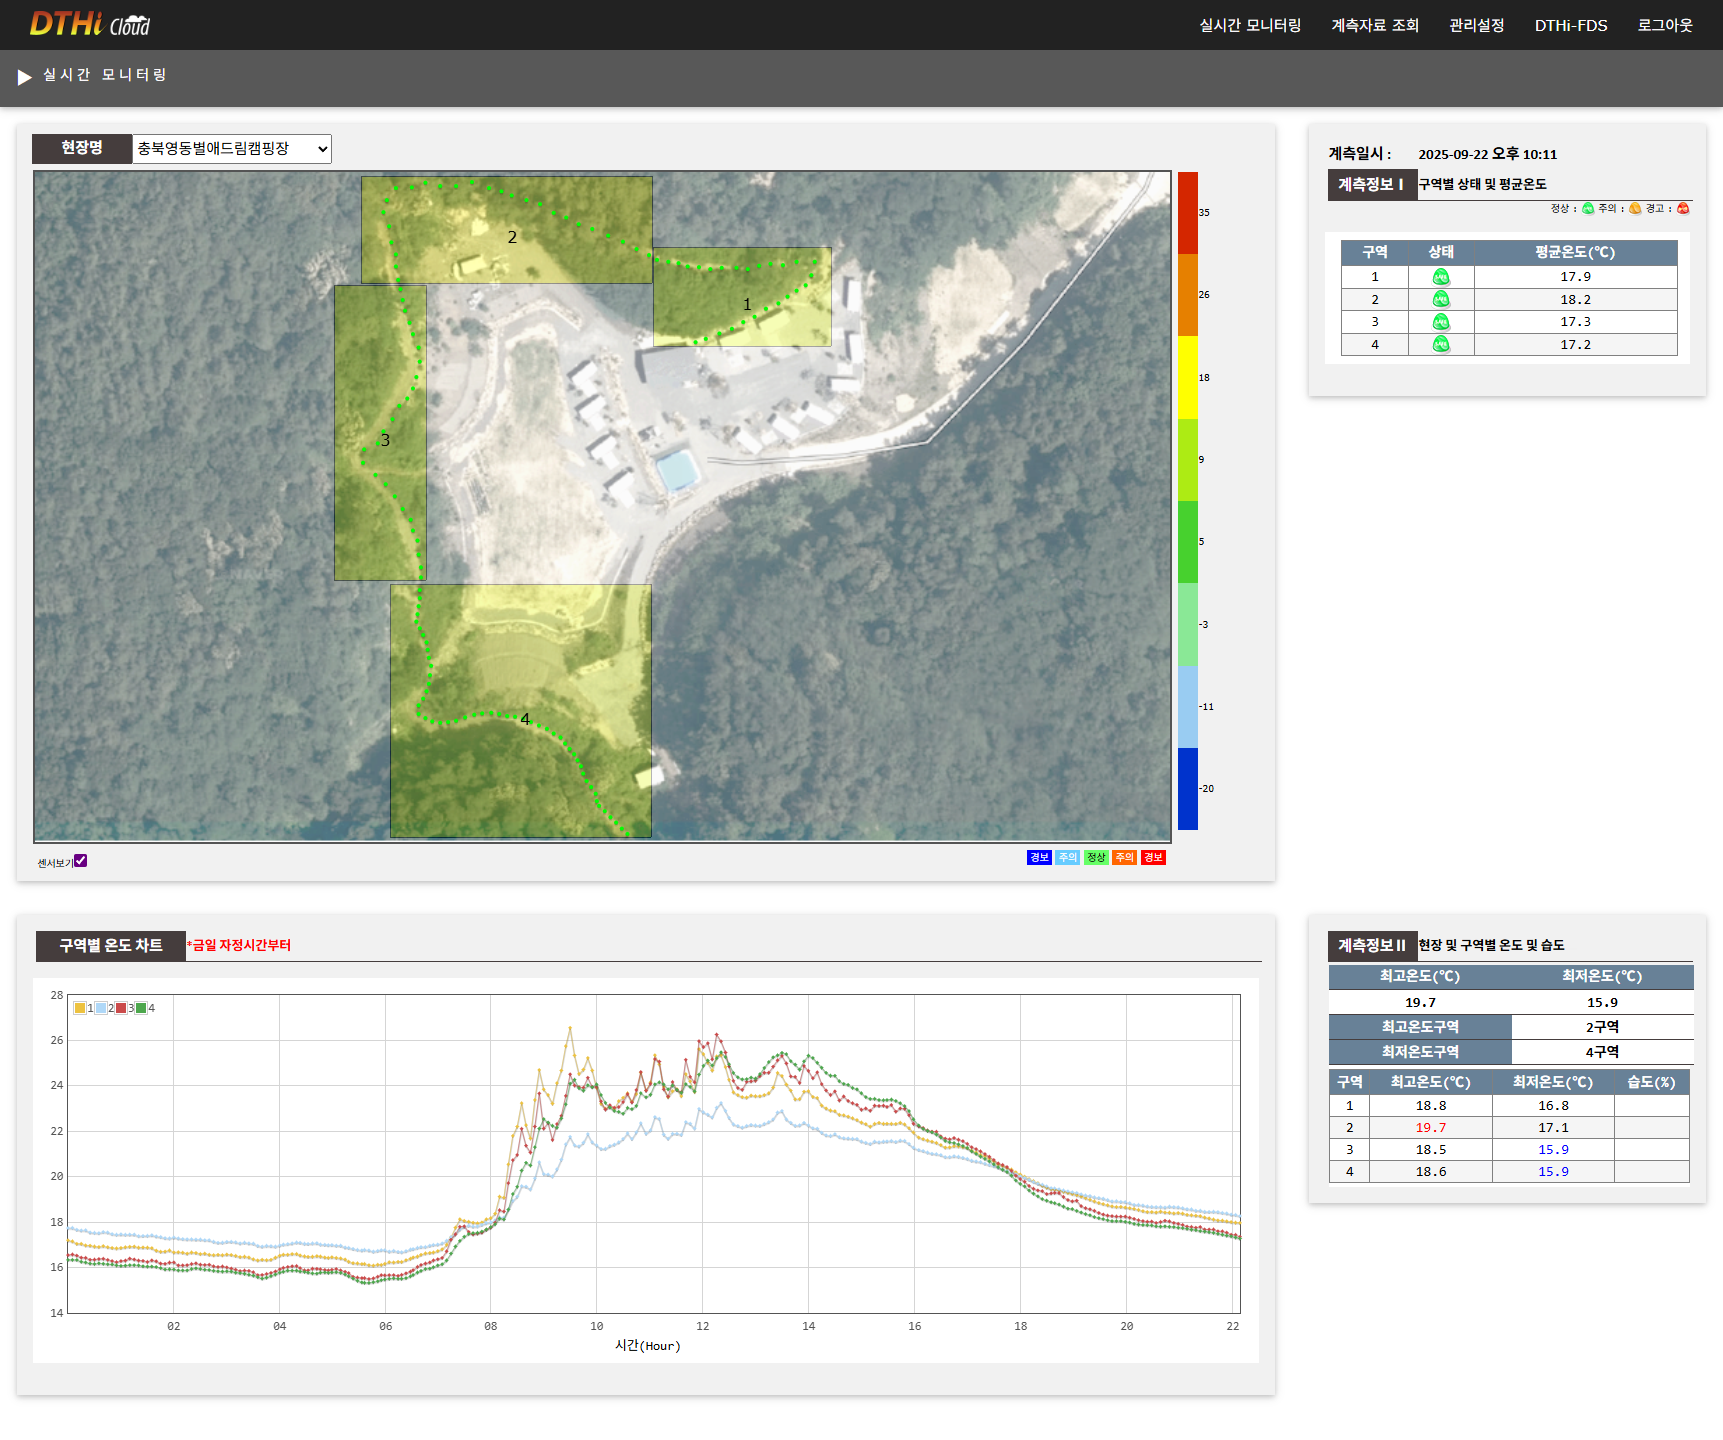Go to the DTHi-FDS page
1723x1440 pixels.
tap(1571, 25)
